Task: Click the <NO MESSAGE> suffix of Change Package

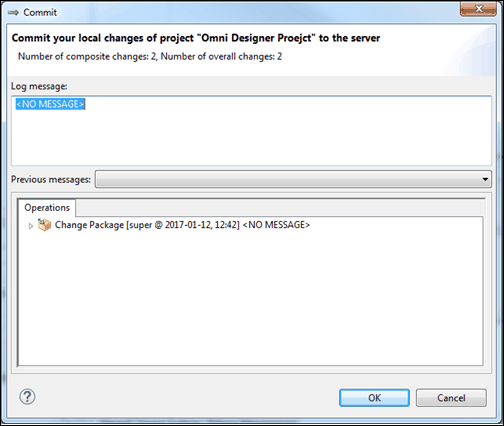Action: pyautogui.click(x=276, y=225)
